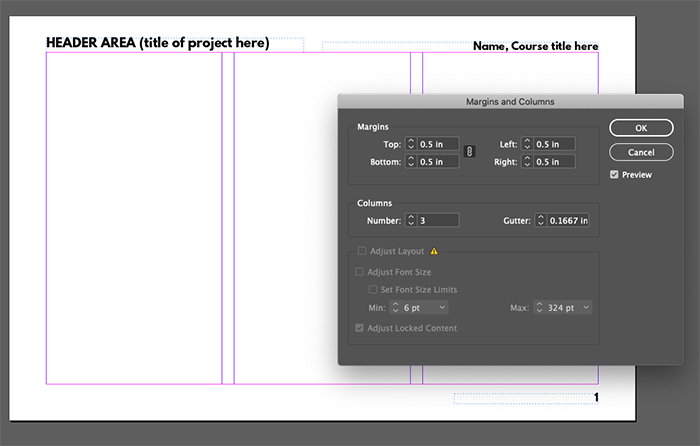The width and height of the screenshot is (700, 446).
Task: Click the Bottom margin stepper arrows
Action: [x=411, y=162]
